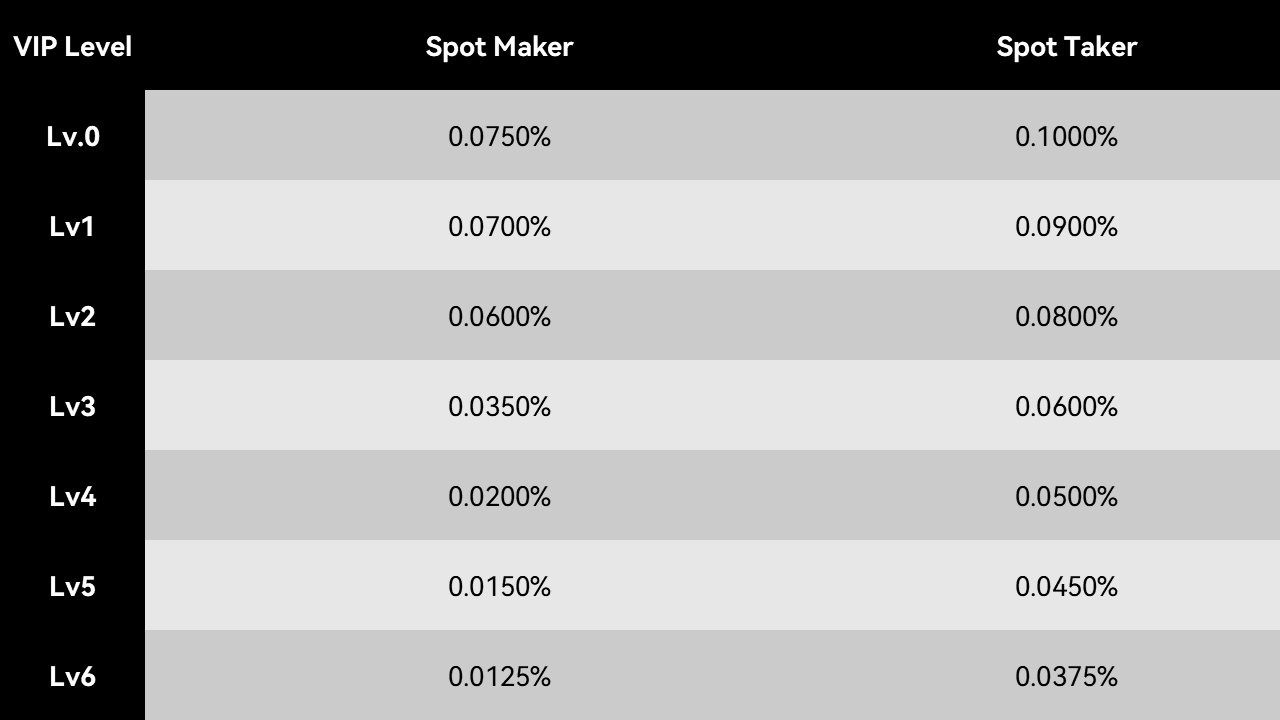The image size is (1280, 720).
Task: Select the Lv1 row label
Action: pyautogui.click(x=72, y=226)
